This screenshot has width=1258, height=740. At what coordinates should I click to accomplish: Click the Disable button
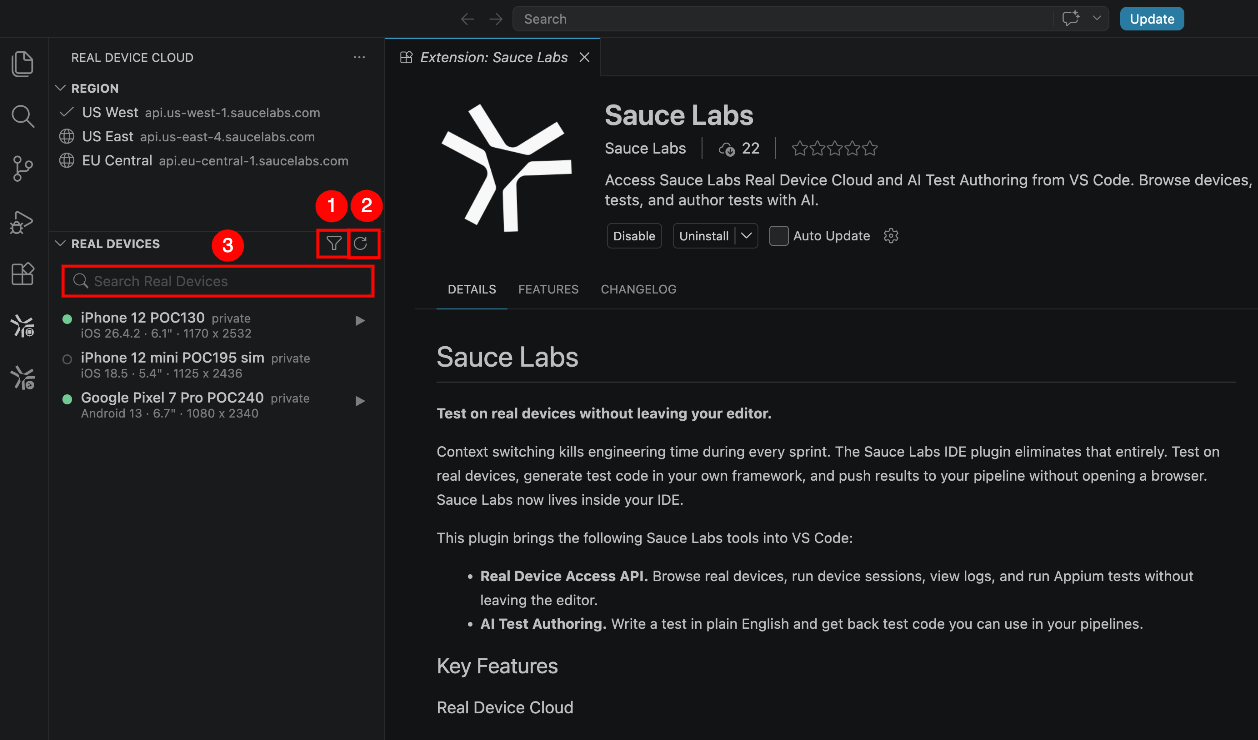coord(634,236)
